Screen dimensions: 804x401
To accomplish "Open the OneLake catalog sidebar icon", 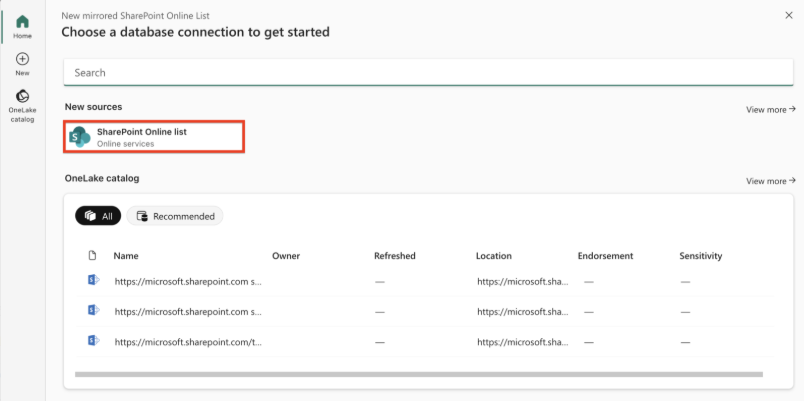I will pyautogui.click(x=22, y=96).
